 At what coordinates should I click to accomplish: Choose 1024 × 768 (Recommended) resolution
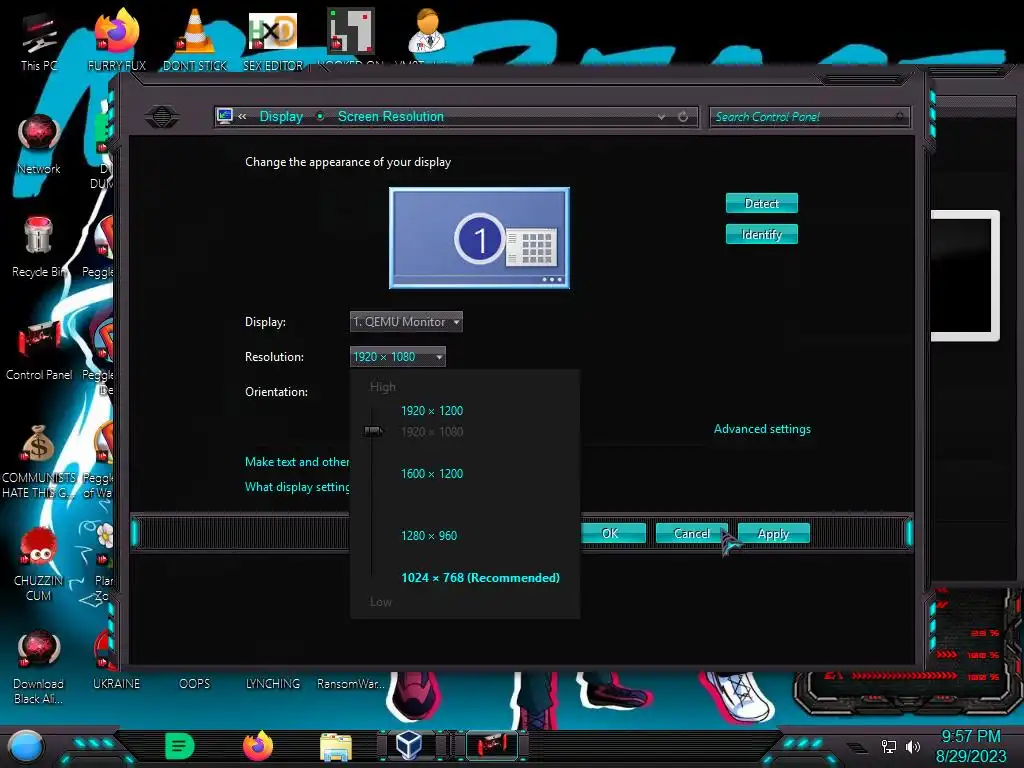coord(481,578)
